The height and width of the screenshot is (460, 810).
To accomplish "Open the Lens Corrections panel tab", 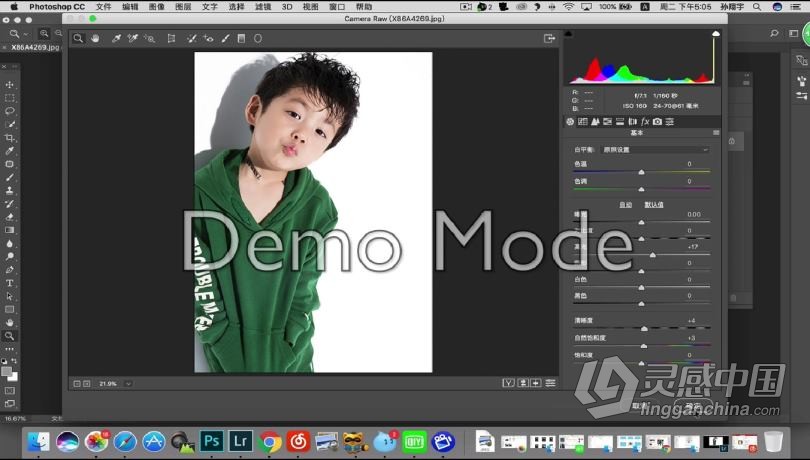I will tap(632, 121).
